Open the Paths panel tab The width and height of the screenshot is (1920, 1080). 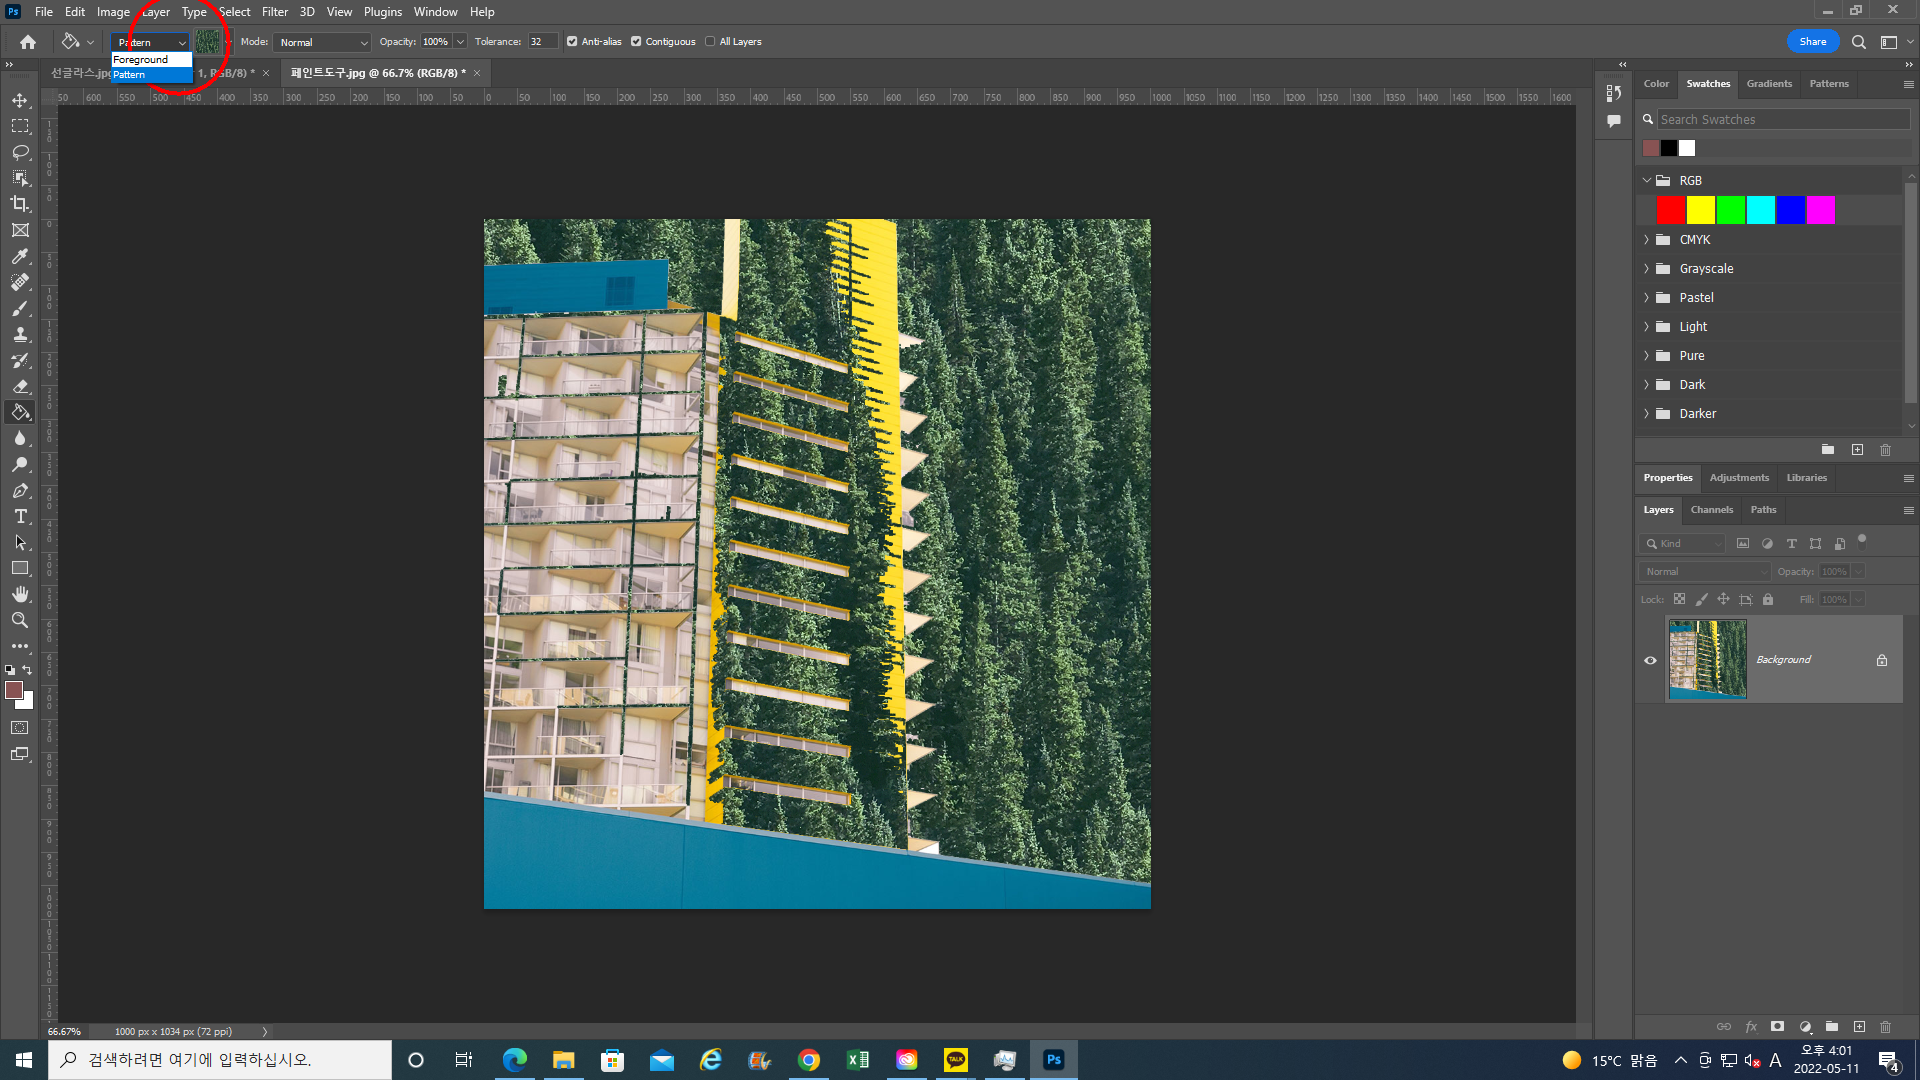coord(1763,510)
